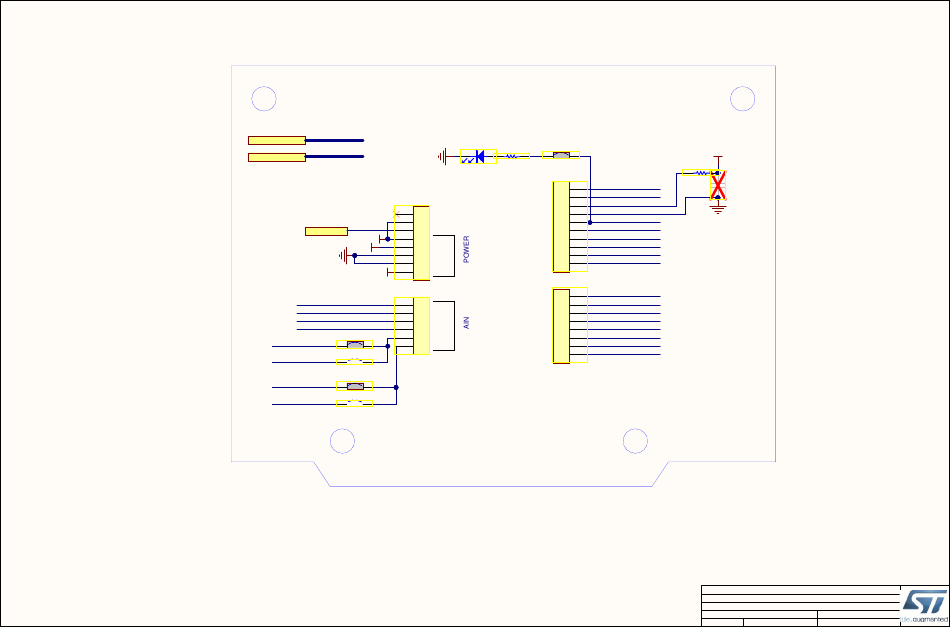Select the POWER connector body
This screenshot has height=628, width=950.
(421, 243)
